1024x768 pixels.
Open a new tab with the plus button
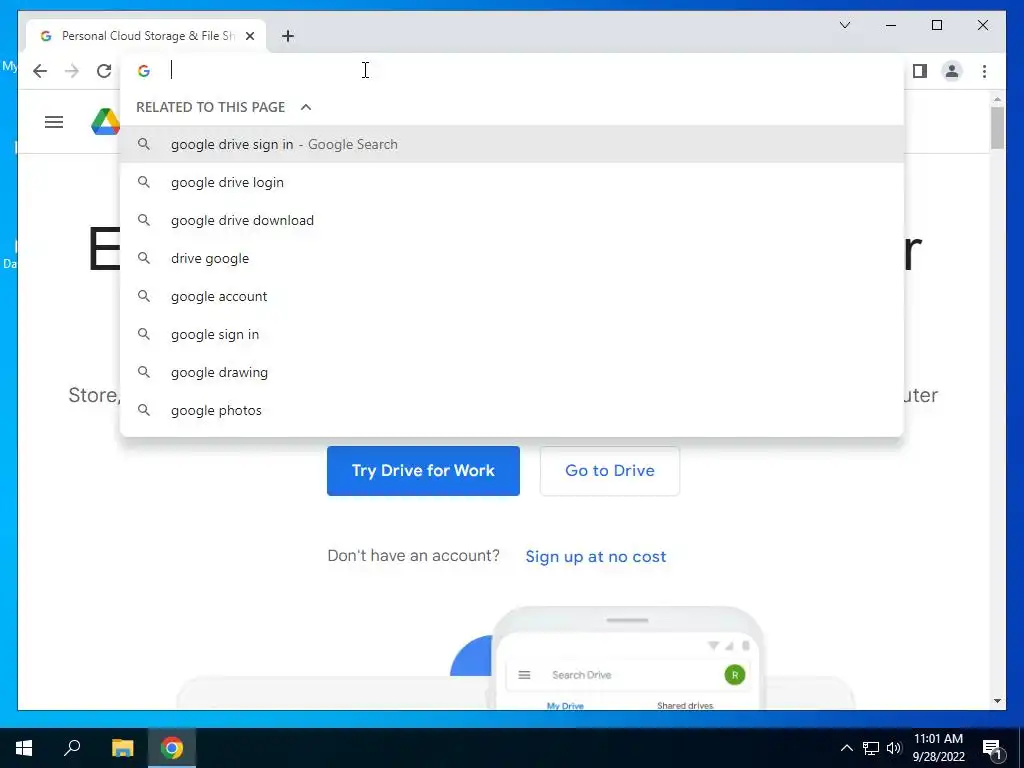click(288, 36)
